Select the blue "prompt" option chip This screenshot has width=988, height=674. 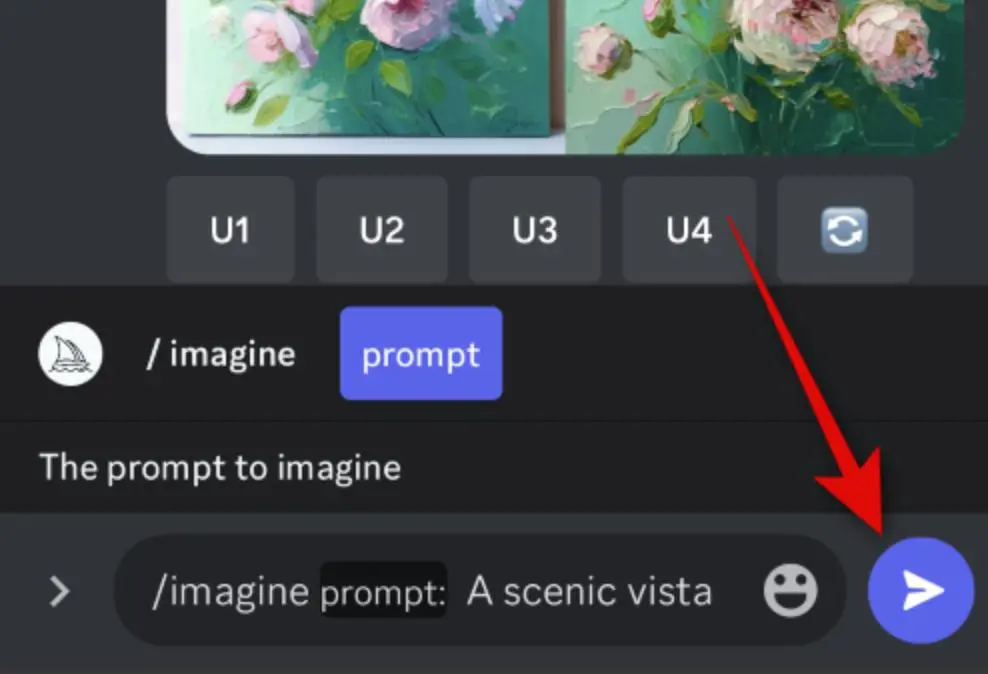tap(421, 354)
